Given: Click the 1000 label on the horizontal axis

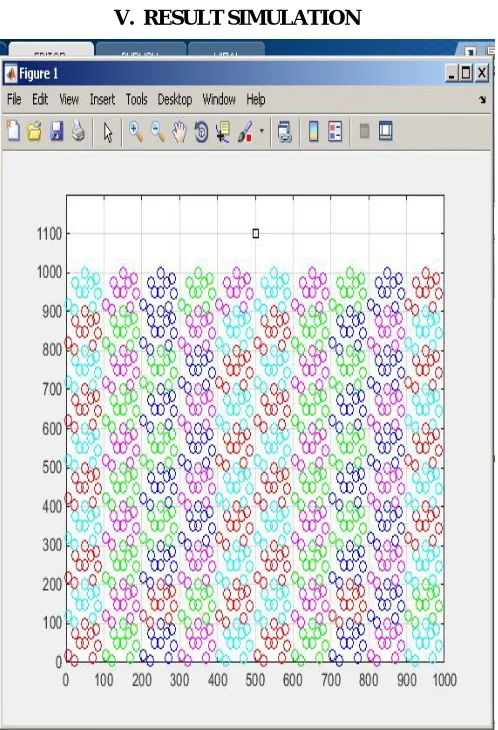Looking at the screenshot, I should (x=444, y=680).
